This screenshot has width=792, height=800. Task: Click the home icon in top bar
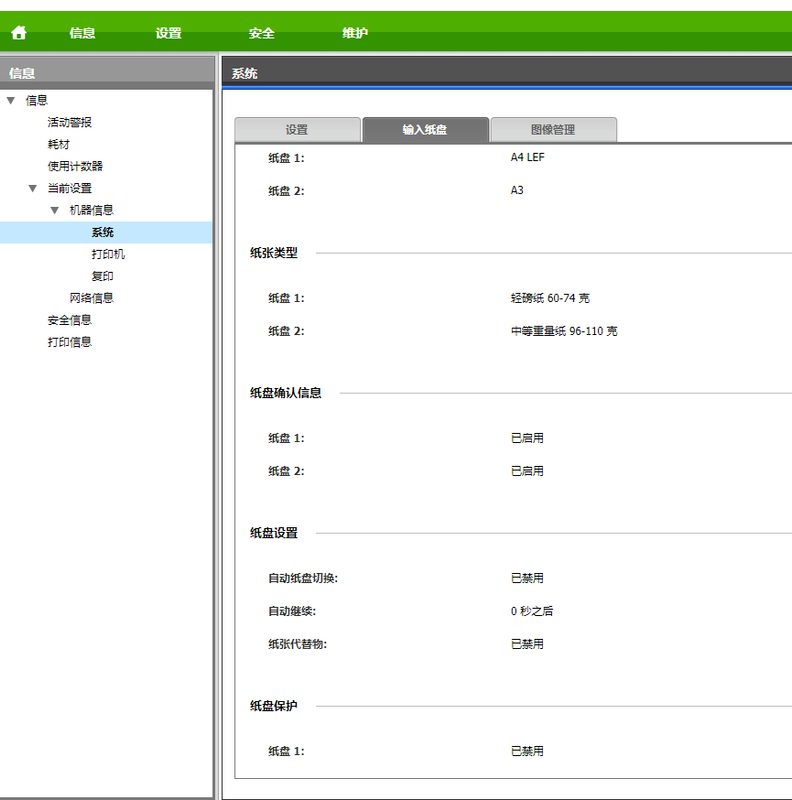(x=19, y=33)
